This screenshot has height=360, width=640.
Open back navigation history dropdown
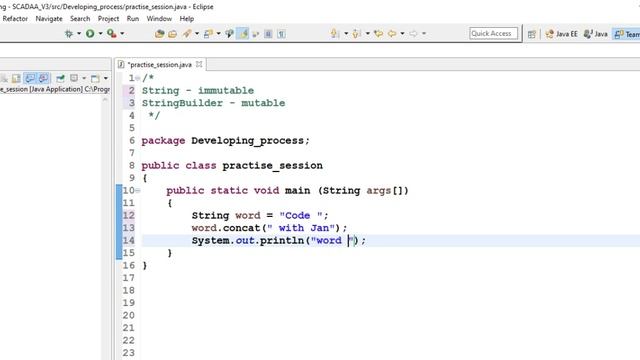point(402,33)
